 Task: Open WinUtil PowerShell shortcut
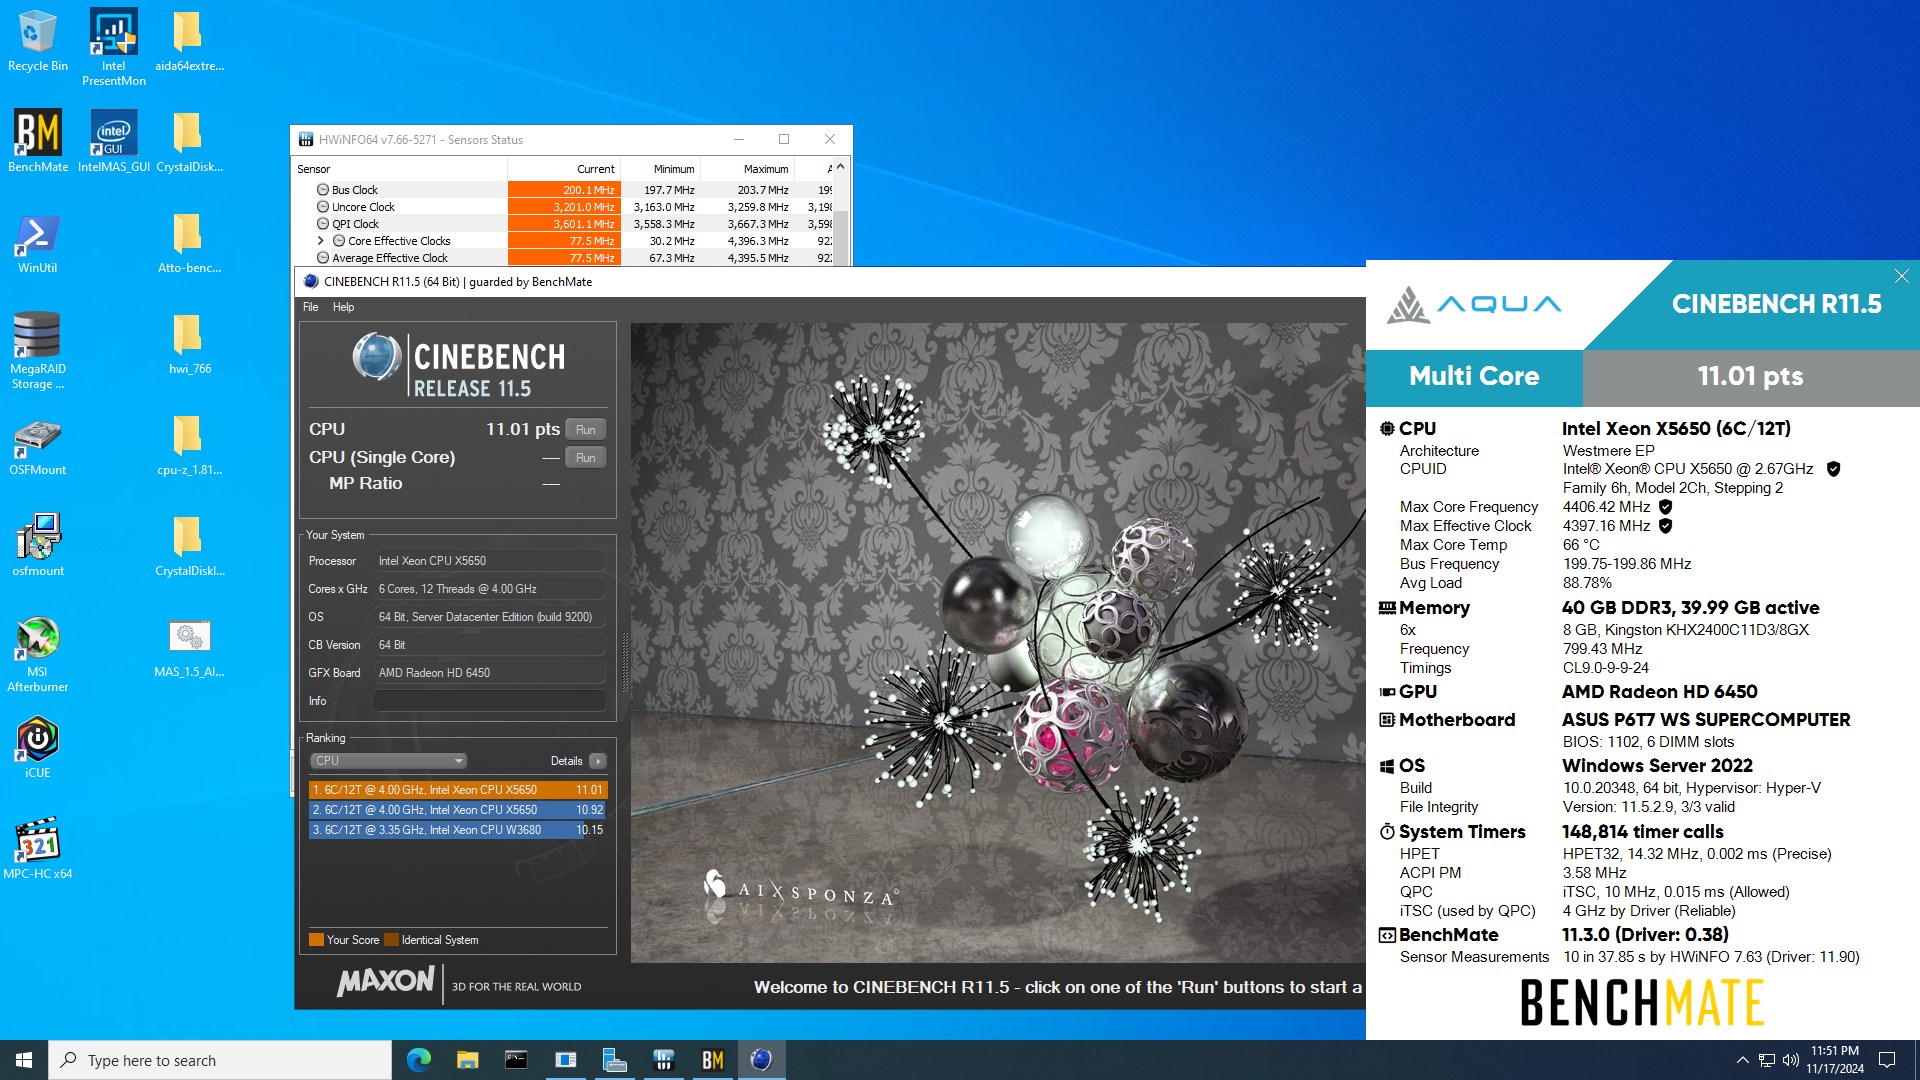tap(37, 243)
